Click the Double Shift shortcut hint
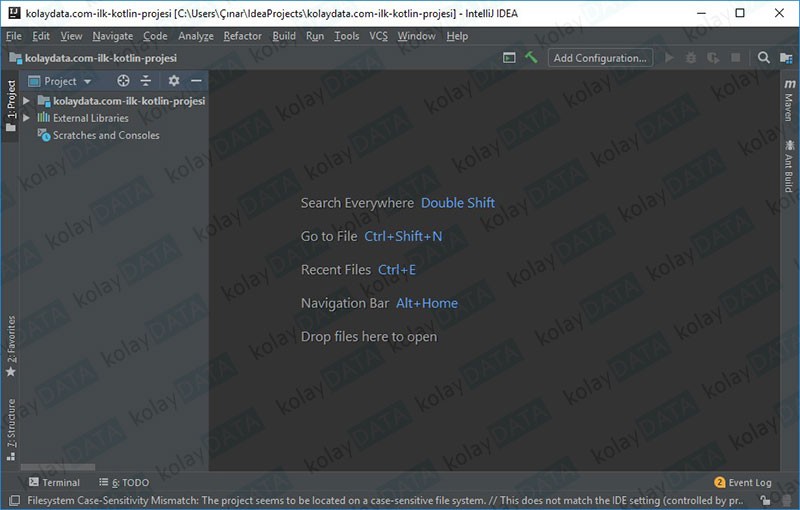The width and height of the screenshot is (800, 510). 458,203
